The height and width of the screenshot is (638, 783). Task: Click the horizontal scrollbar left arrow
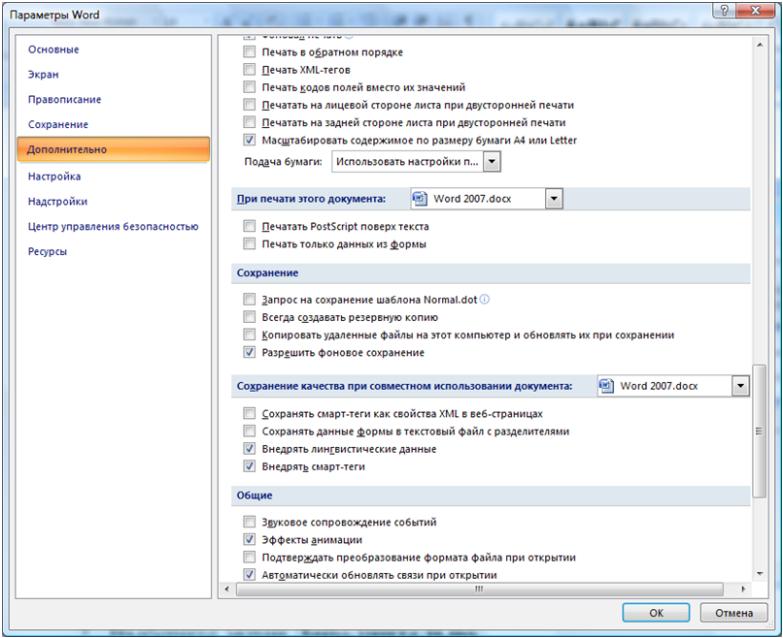pyautogui.click(x=227, y=589)
